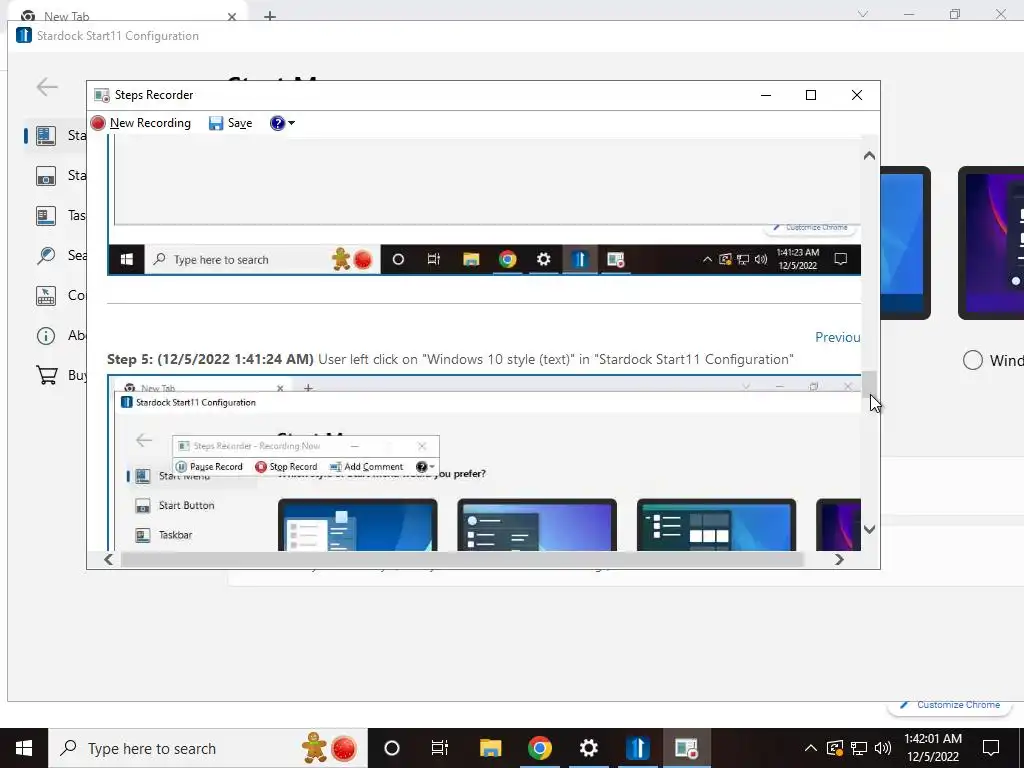The image size is (1024, 768).
Task: Open File Explorer from taskbar
Action: [490, 748]
